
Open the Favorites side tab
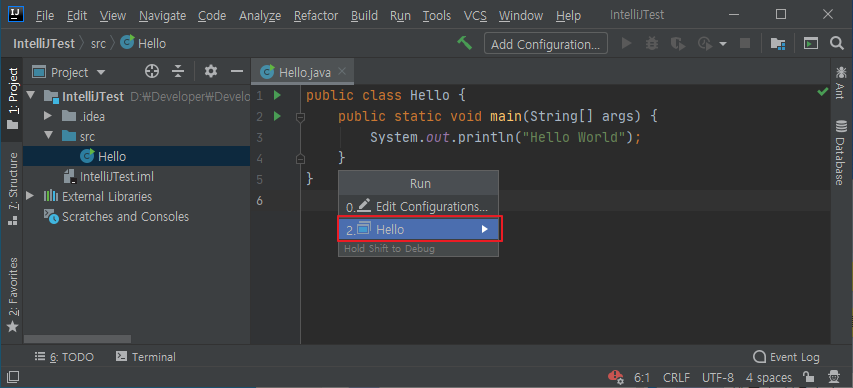pyautogui.click(x=12, y=295)
